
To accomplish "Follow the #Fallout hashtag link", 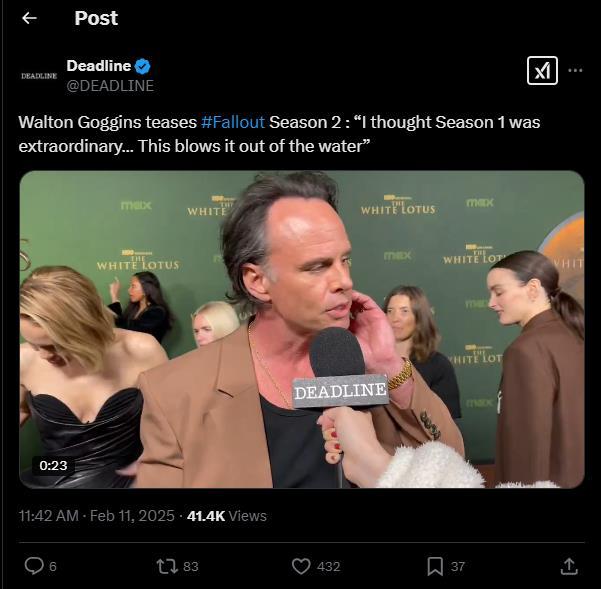I will [233, 122].
